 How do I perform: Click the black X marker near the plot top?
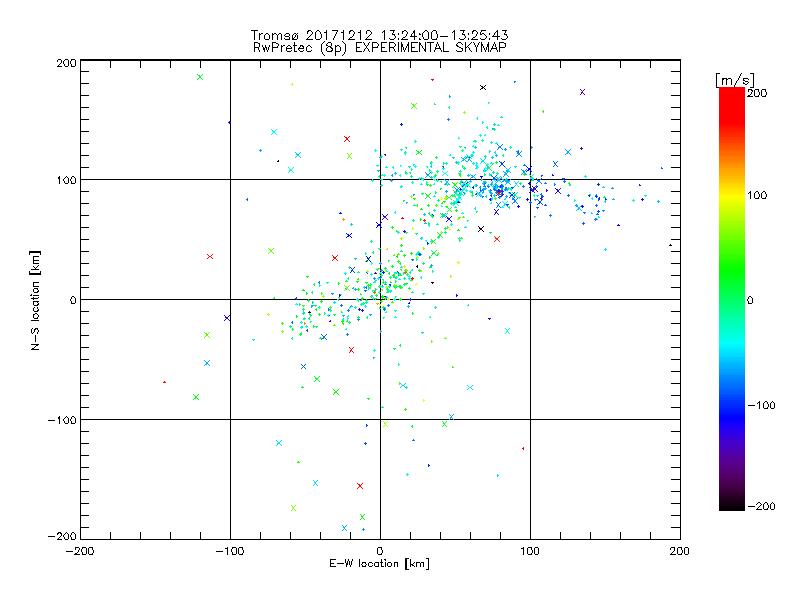(483, 87)
